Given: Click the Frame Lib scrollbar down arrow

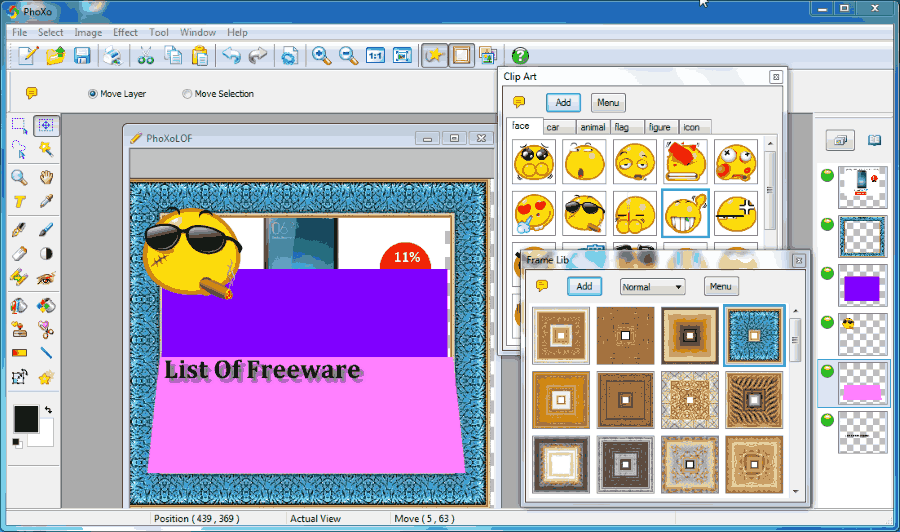Looking at the screenshot, I should pos(796,491).
